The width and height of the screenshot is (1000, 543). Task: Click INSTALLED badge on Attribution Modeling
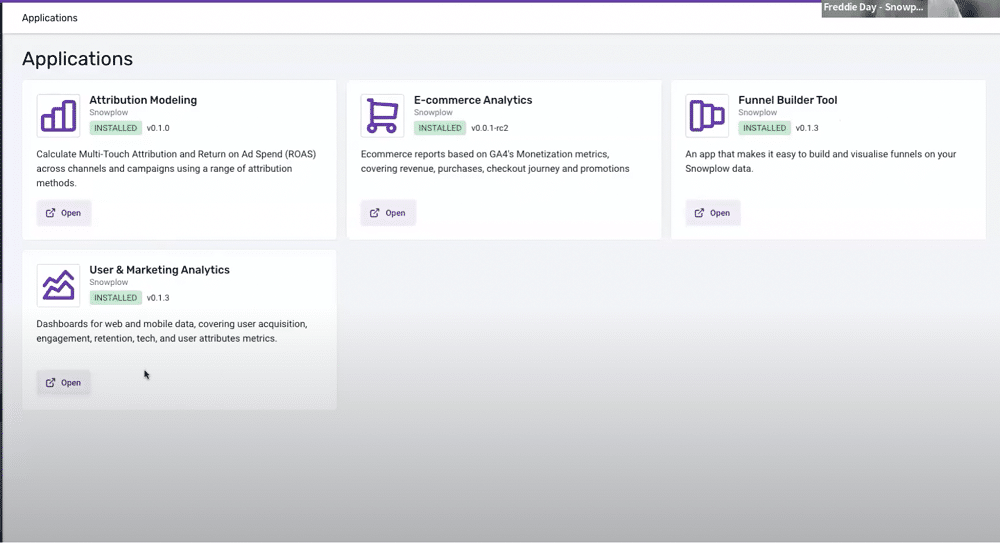115,128
